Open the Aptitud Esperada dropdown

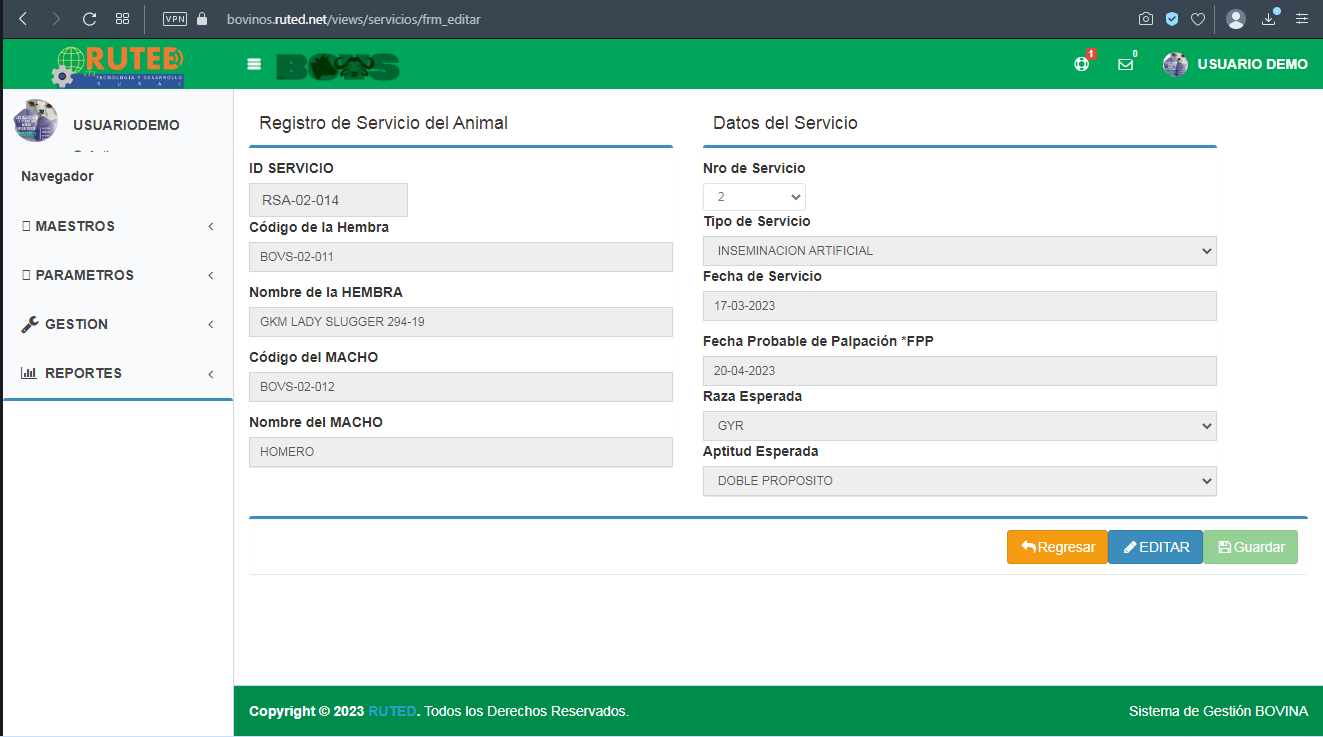point(959,481)
